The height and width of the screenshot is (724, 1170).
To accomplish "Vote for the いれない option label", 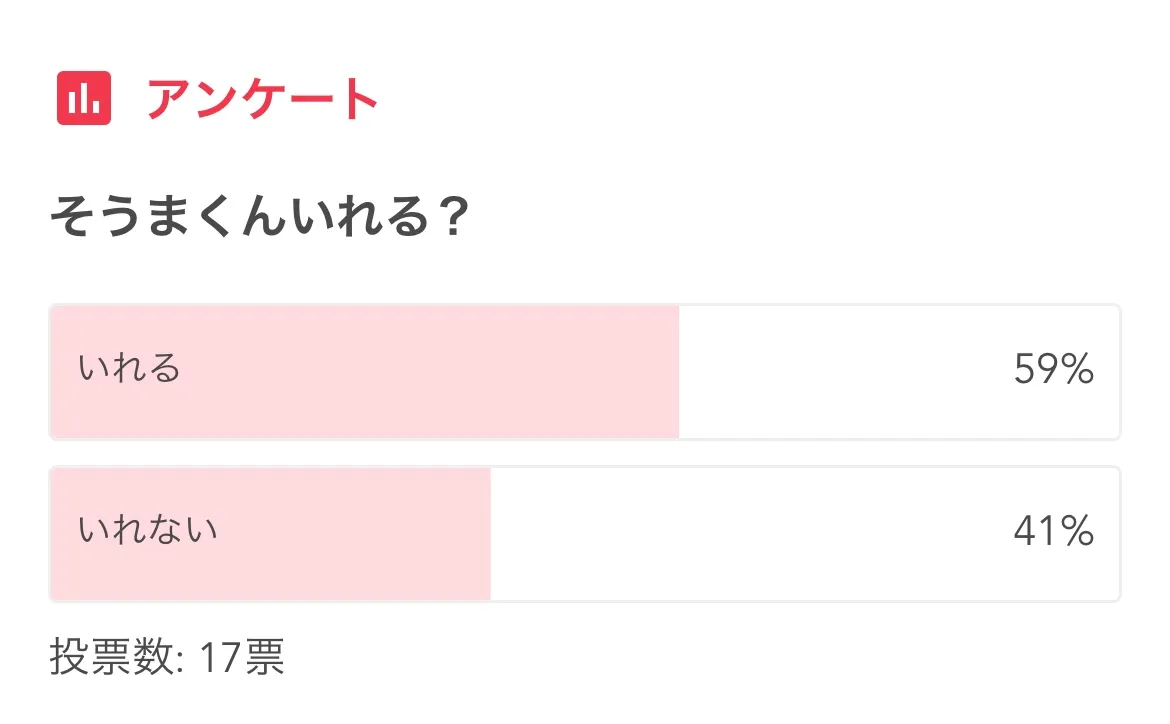I will click(148, 530).
